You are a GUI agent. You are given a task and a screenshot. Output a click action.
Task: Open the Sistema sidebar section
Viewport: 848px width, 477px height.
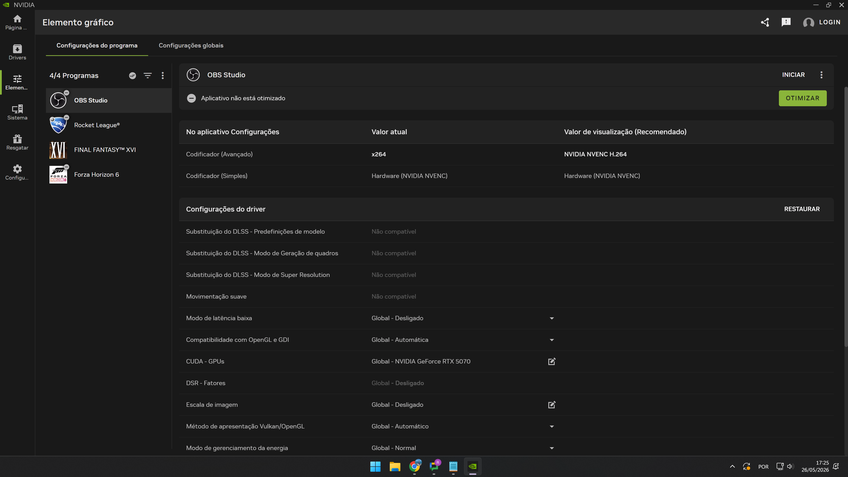[17, 112]
